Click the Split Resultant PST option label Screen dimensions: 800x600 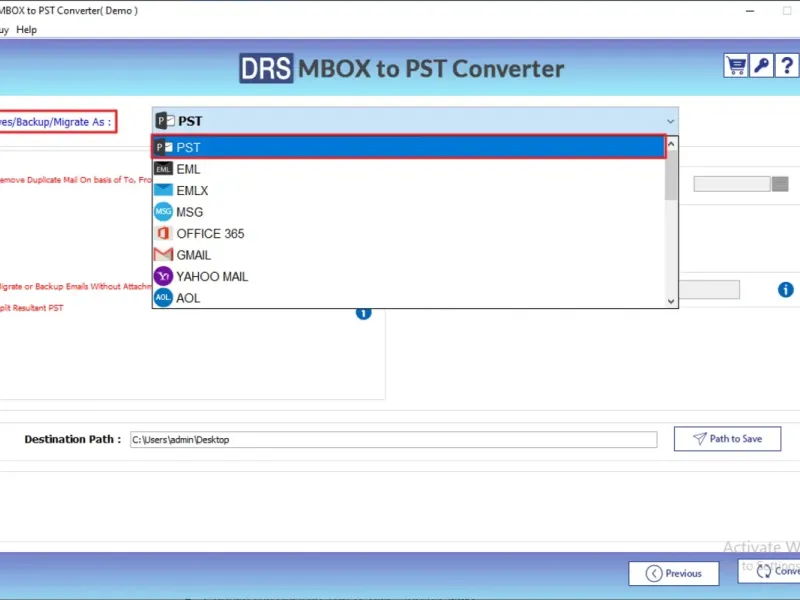(x=32, y=308)
